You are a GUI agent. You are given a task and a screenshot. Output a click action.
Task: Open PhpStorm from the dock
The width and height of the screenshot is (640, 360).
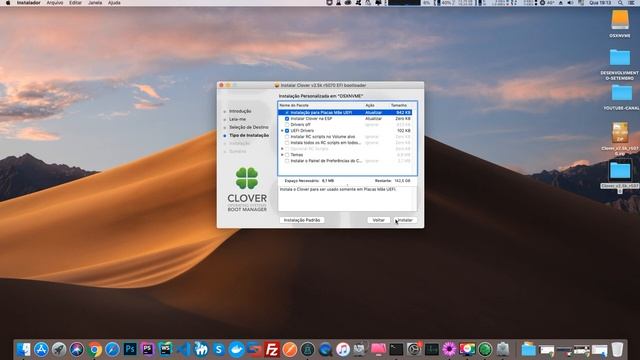click(147, 349)
